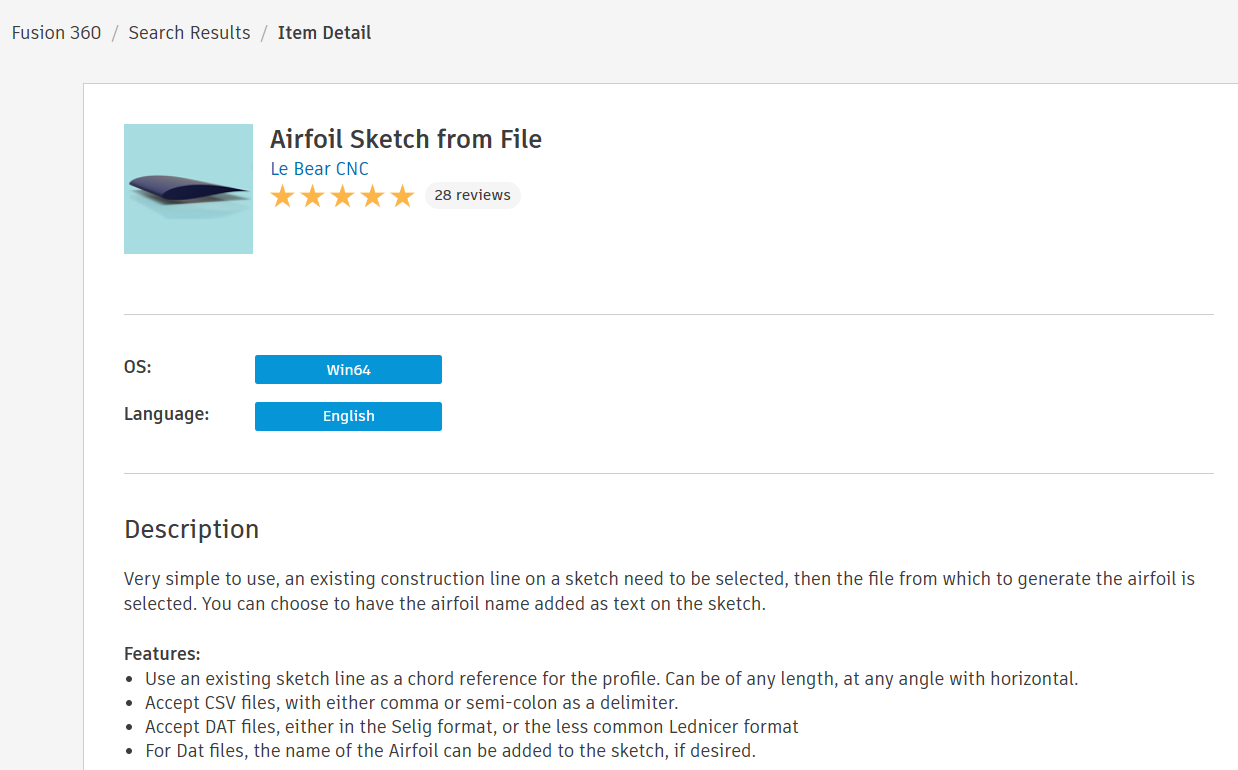Open the airfoil app thumbnail image
The width and height of the screenshot is (1238, 770).
pos(188,189)
